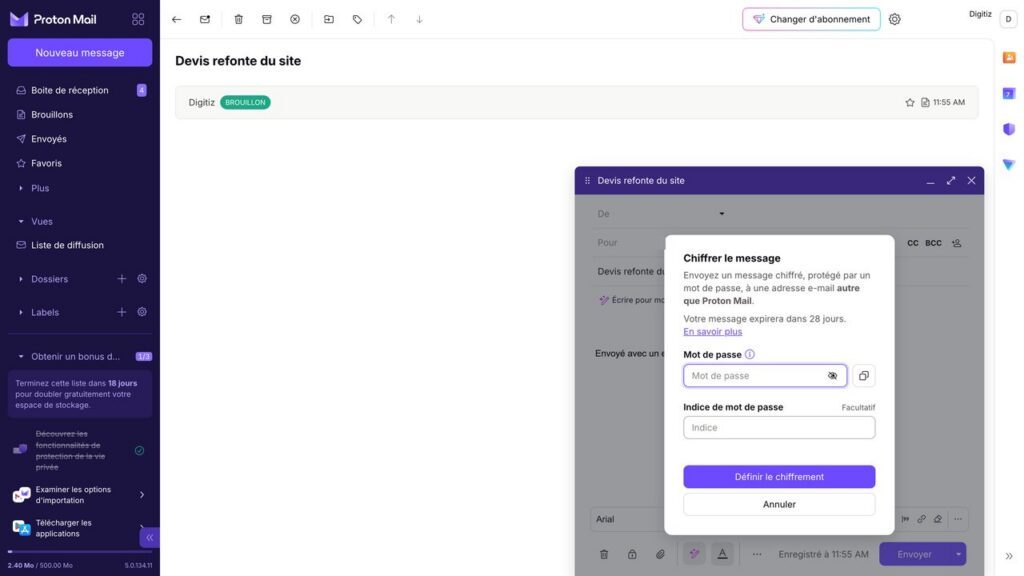Expand the Labels section
Screen dimensions: 1024x576
pos(21,312)
